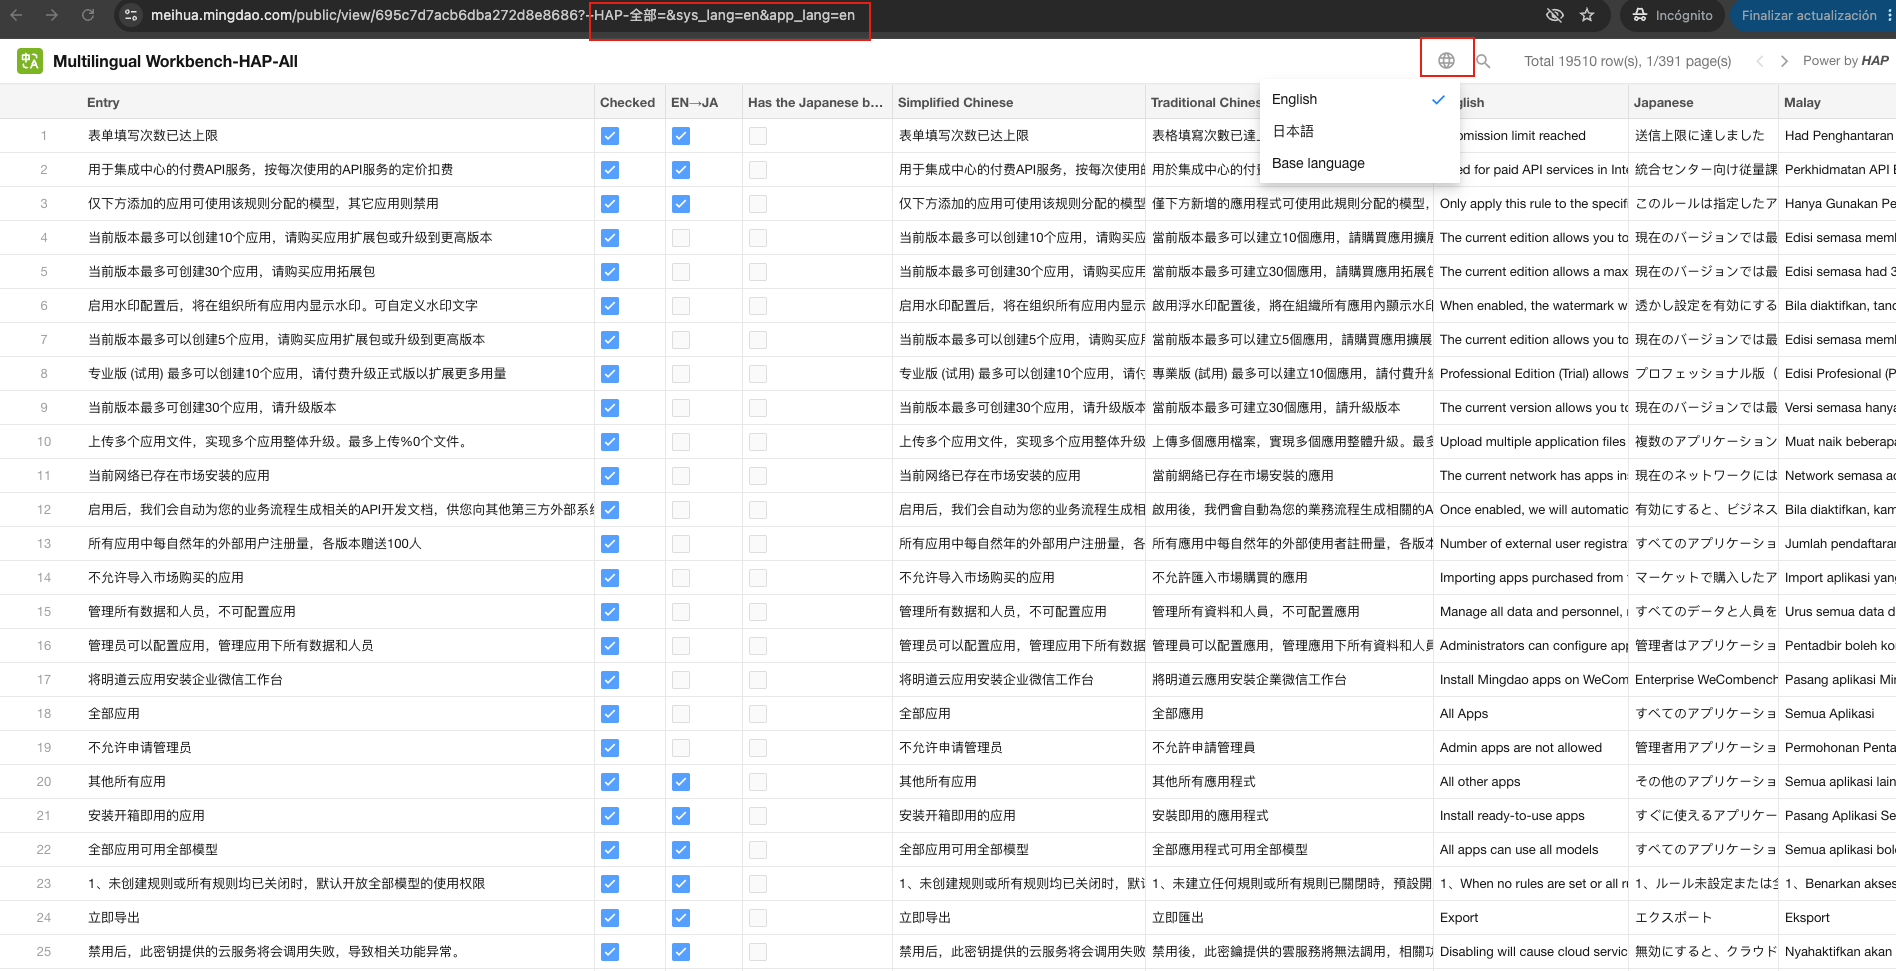Toggle Checked box for 全部应用 row 18
This screenshot has width=1896, height=971.
pos(610,714)
